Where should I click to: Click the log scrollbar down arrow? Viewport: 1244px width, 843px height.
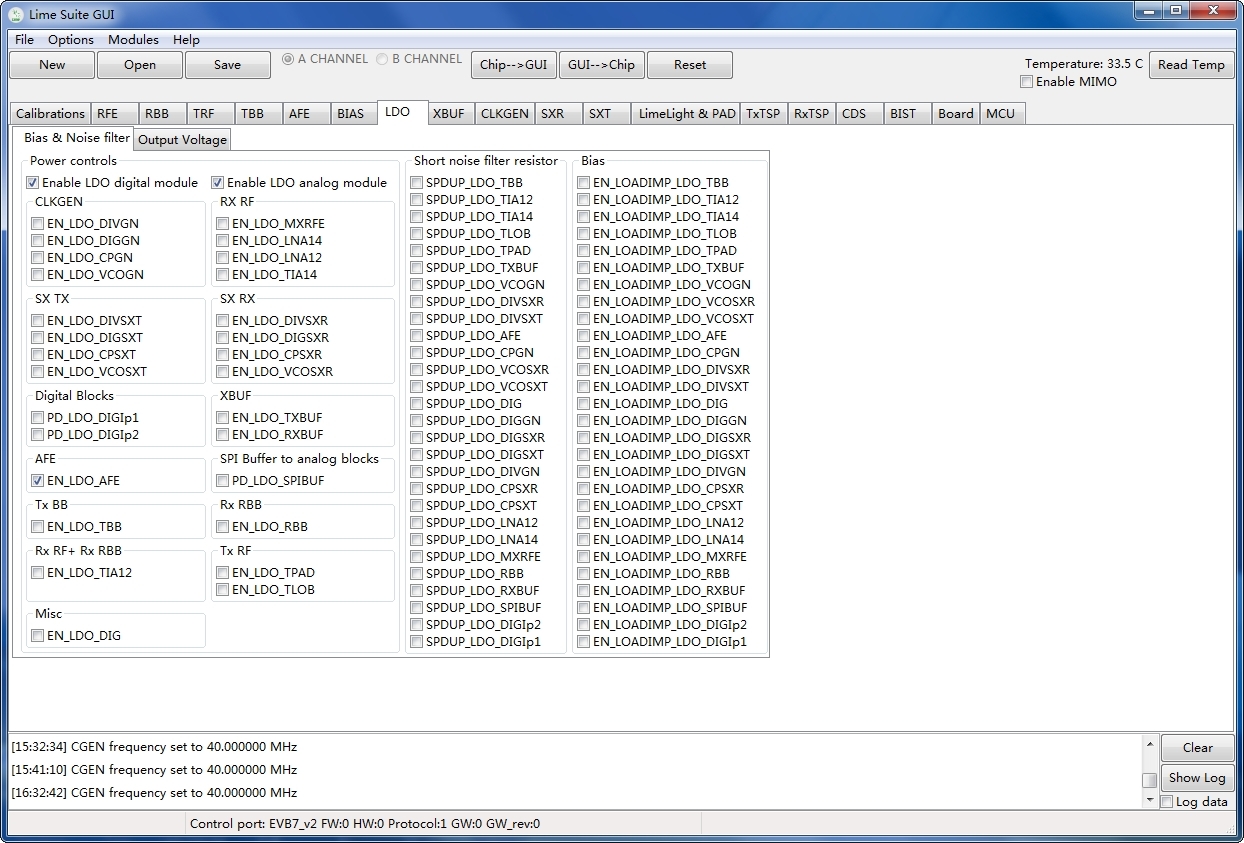1150,800
